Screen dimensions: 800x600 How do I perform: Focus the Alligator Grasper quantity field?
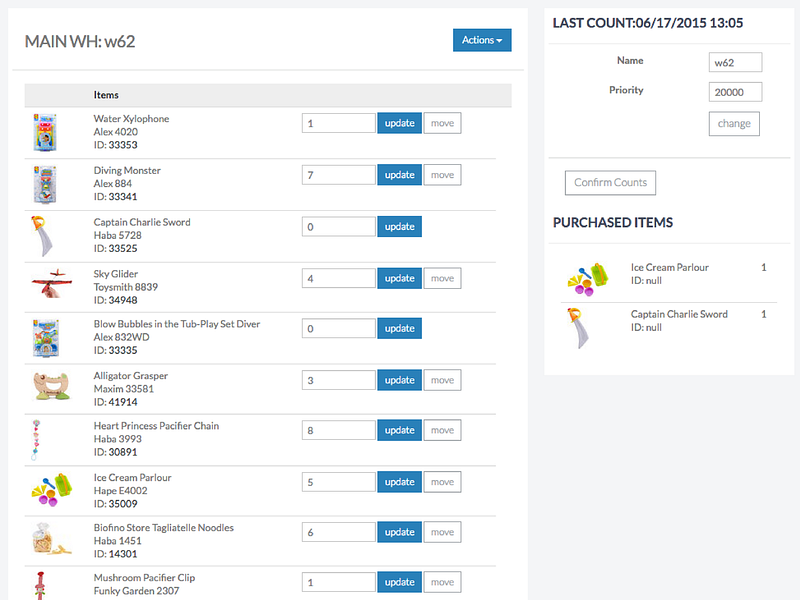point(338,380)
